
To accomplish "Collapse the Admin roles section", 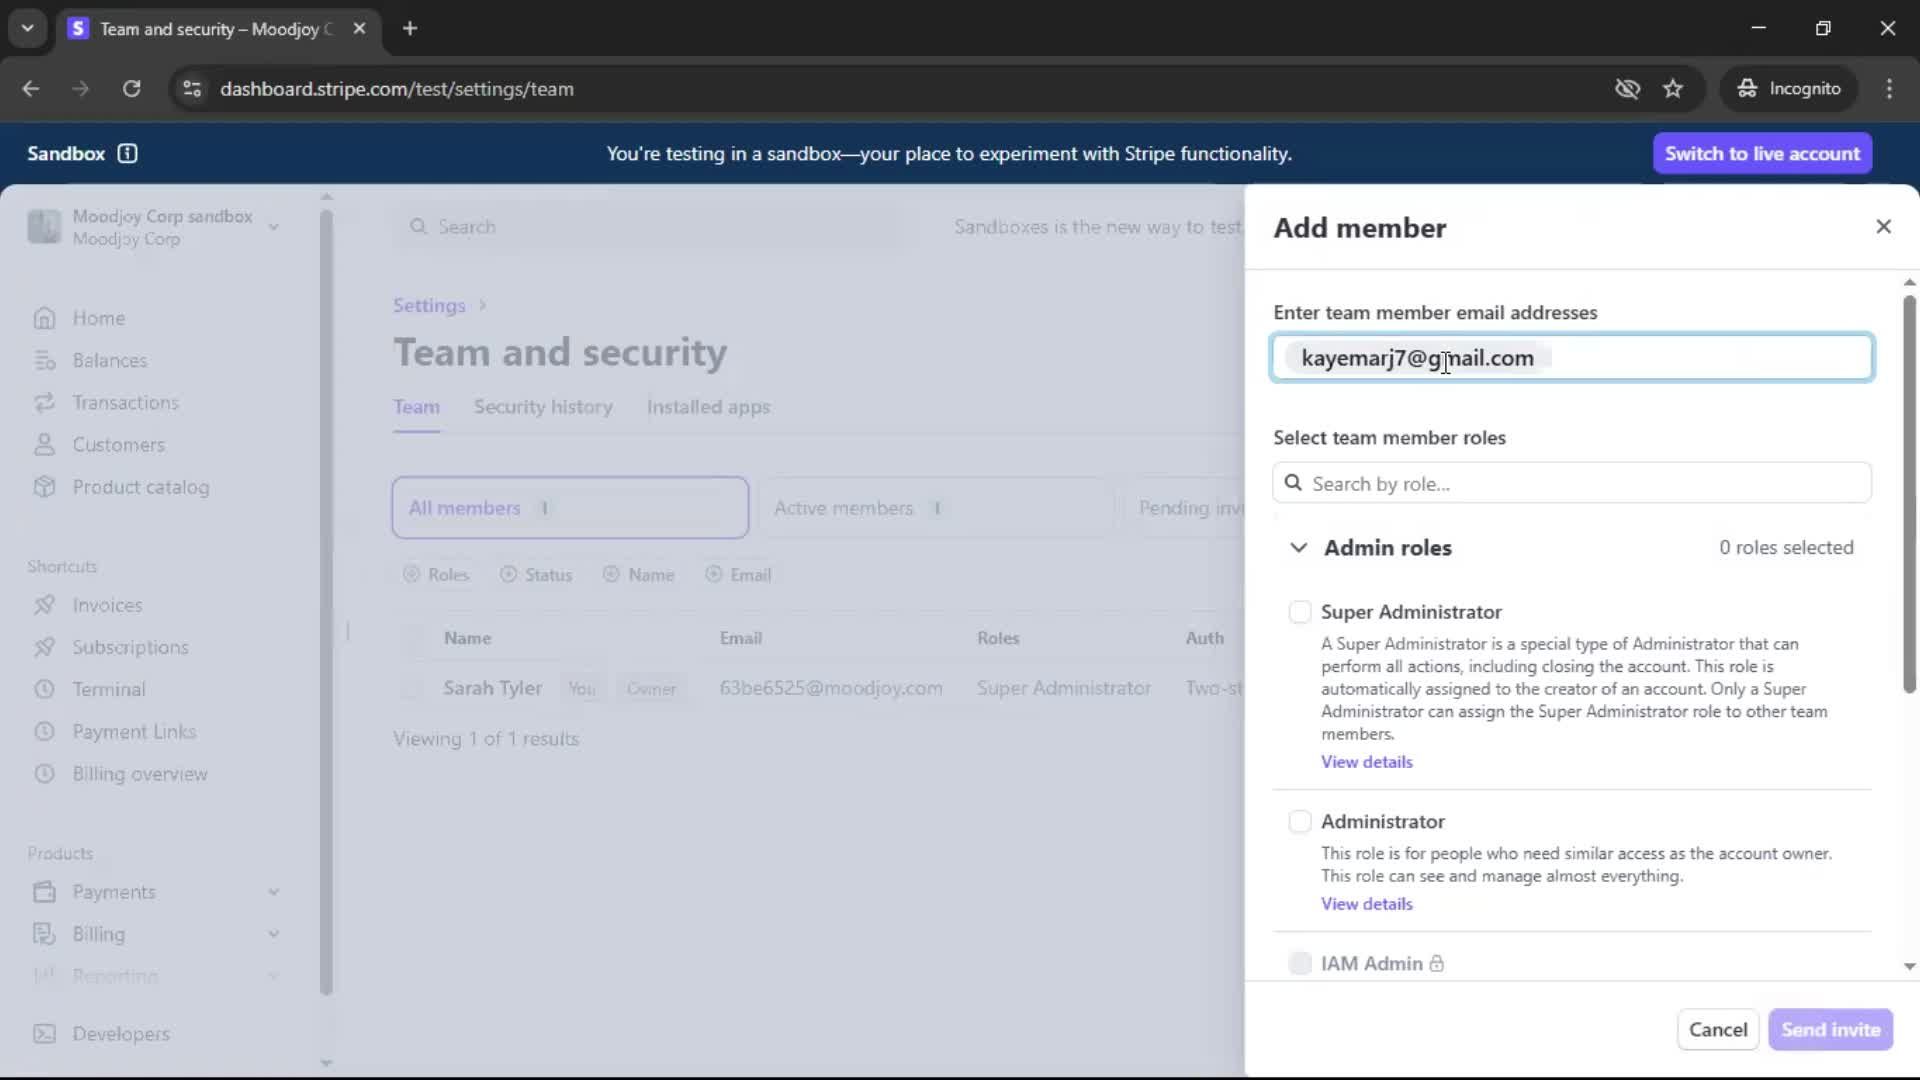I will point(1298,548).
